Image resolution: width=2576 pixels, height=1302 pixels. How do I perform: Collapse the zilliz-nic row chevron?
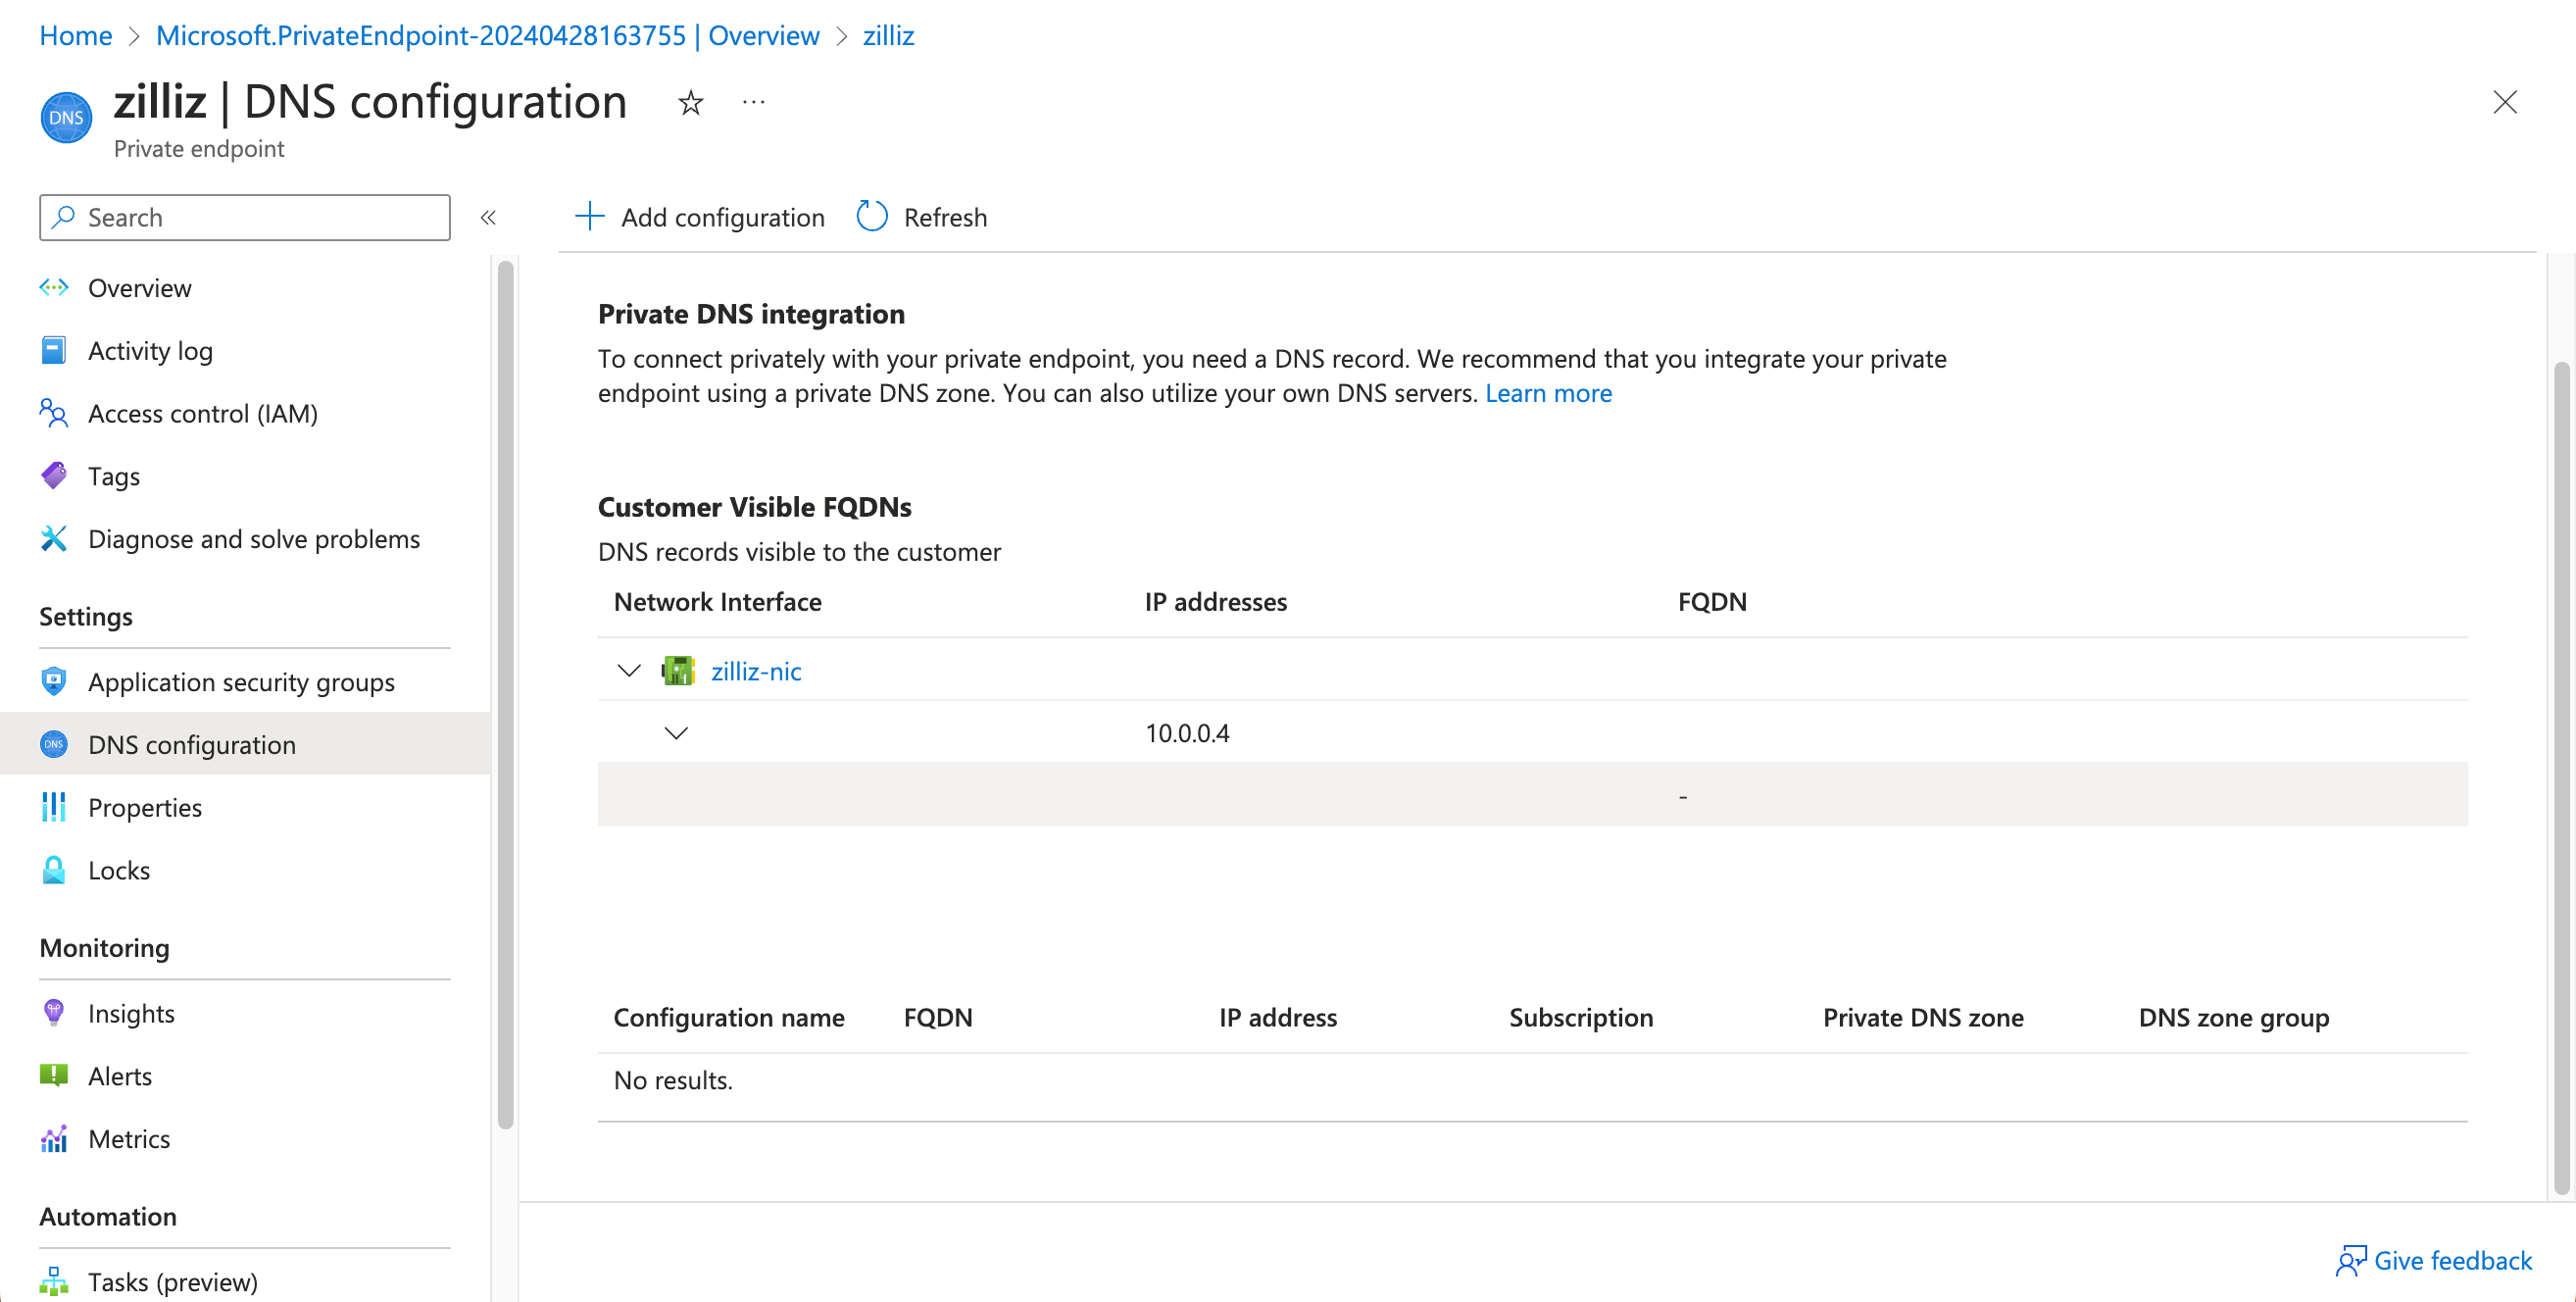point(628,671)
